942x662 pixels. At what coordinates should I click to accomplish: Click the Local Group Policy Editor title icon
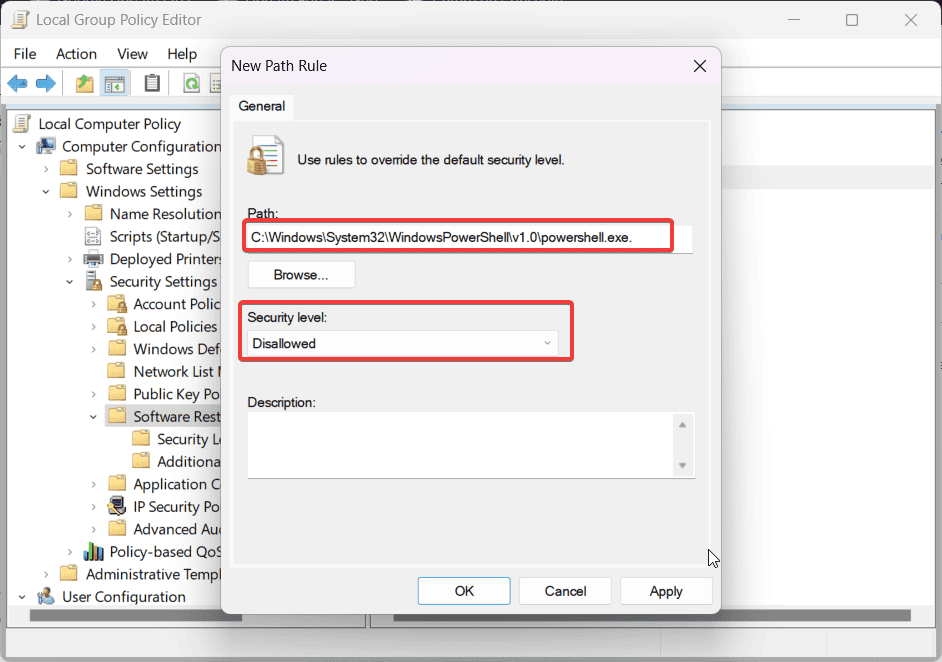coord(20,20)
